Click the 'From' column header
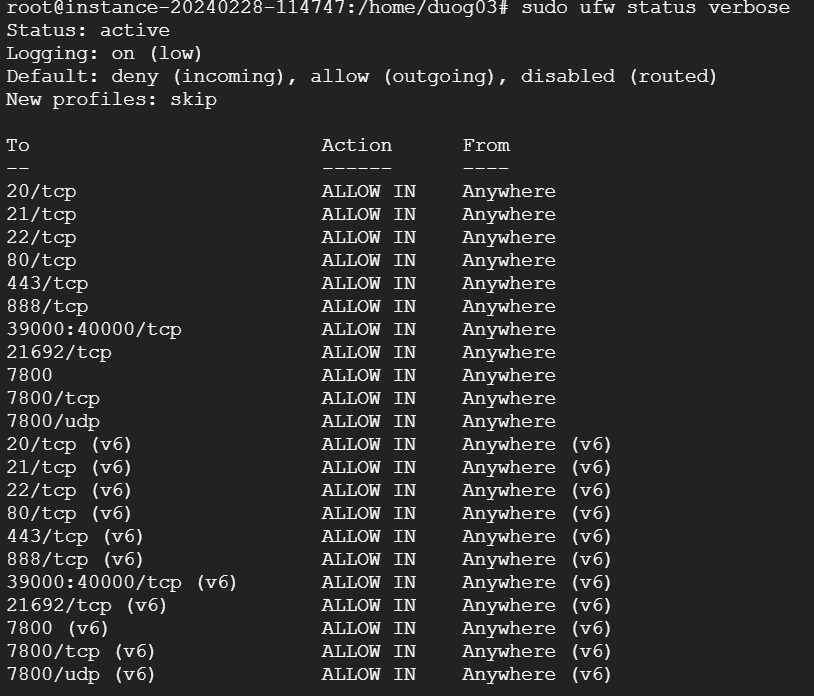This screenshot has height=696, width=814. pyautogui.click(x=486, y=145)
